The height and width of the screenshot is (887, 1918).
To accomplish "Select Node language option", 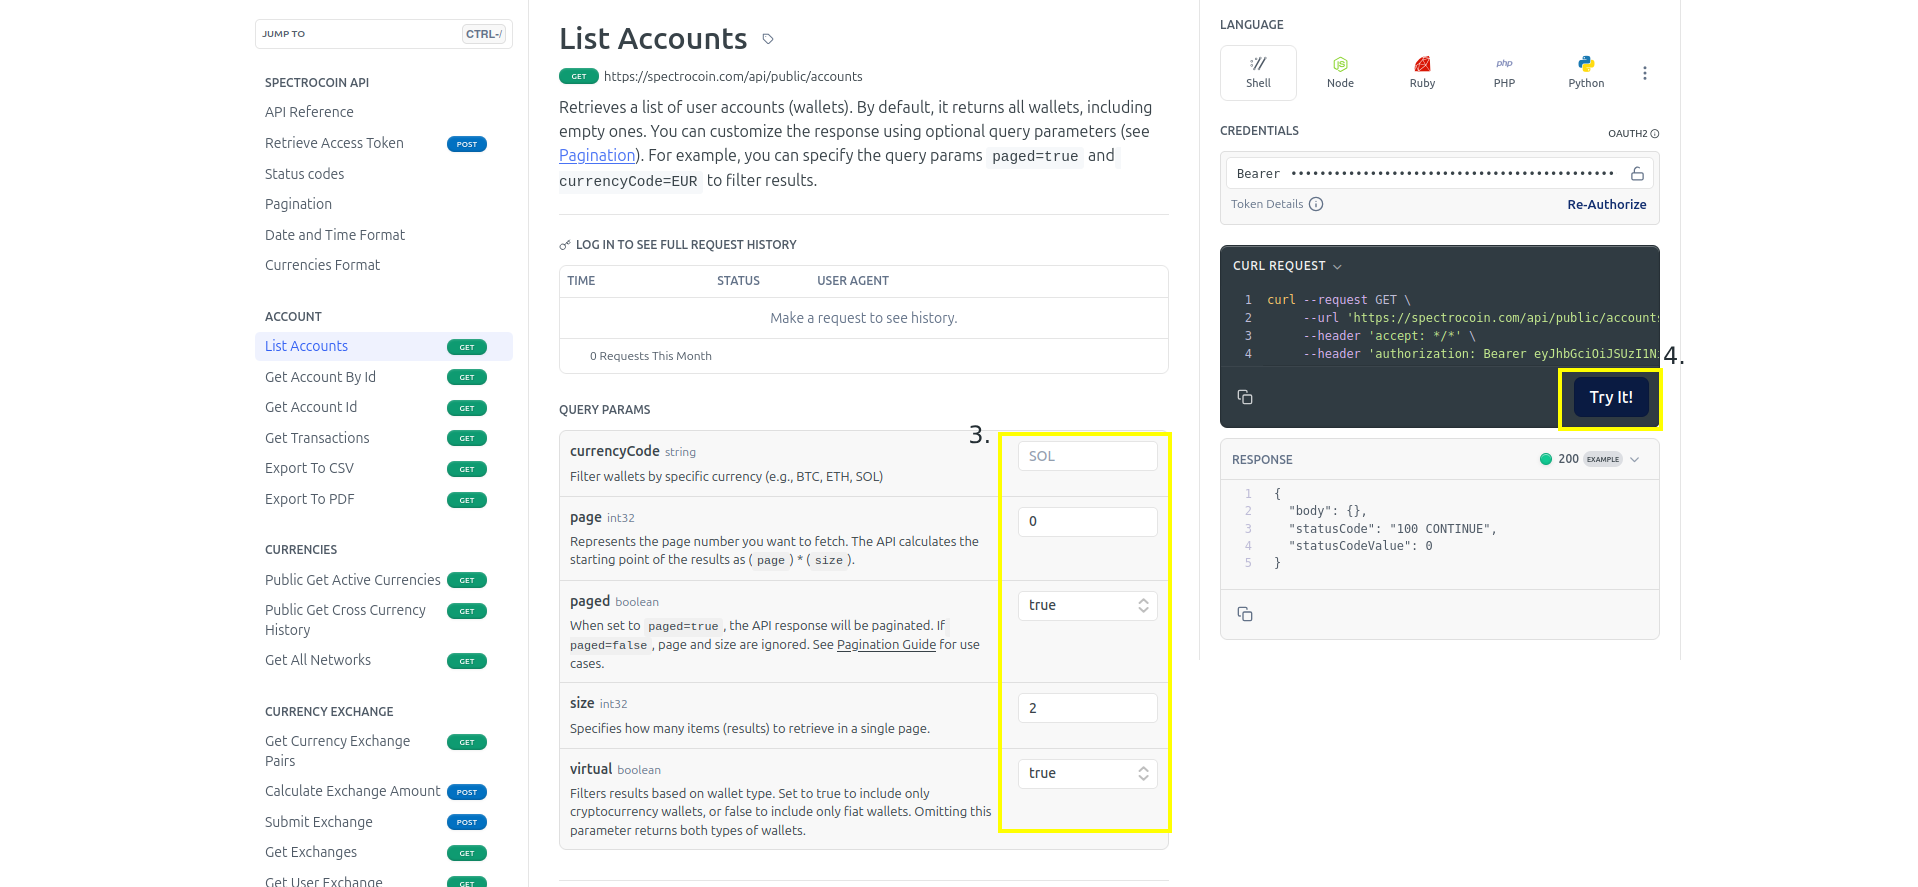I will click(x=1340, y=73).
